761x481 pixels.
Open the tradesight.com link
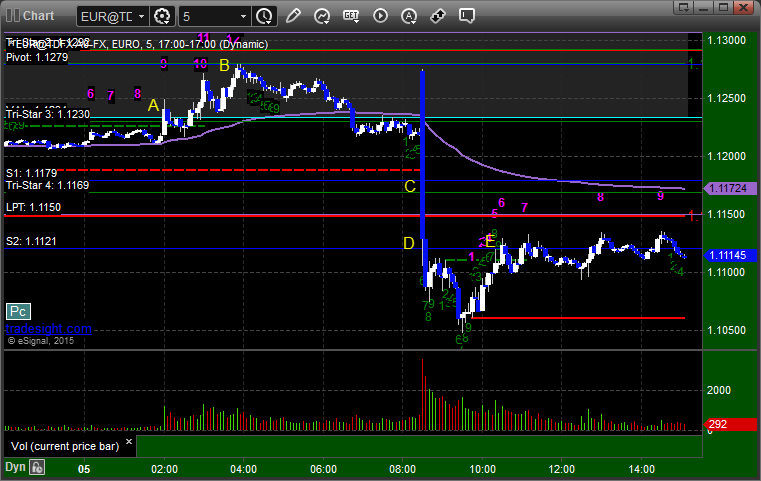pyautogui.click(x=48, y=329)
